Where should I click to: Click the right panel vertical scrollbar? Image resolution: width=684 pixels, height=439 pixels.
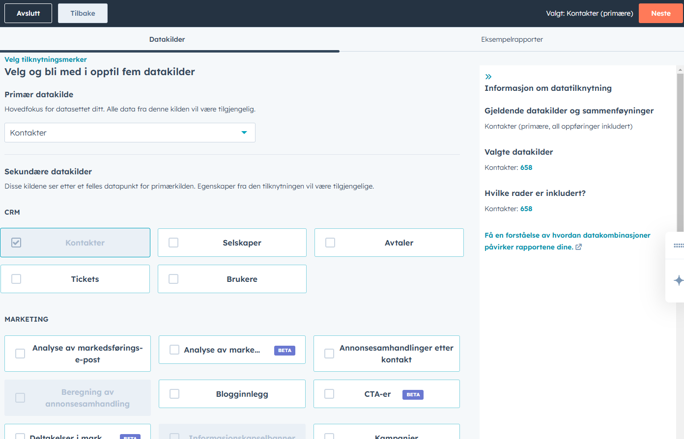point(680,153)
